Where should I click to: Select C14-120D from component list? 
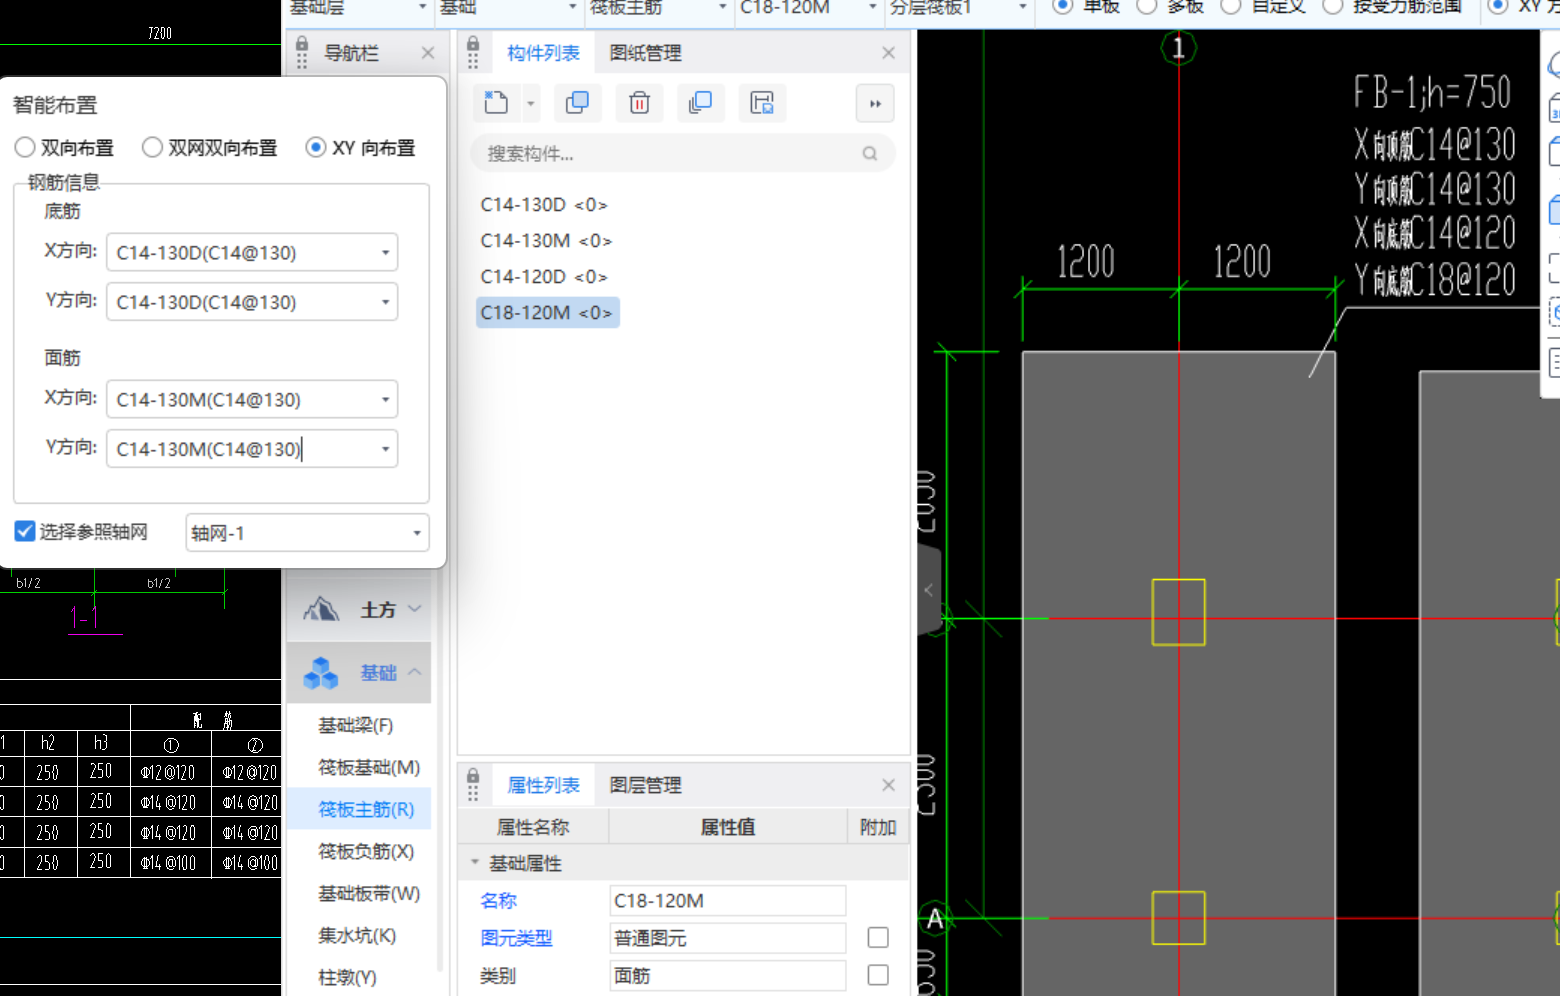[x=543, y=276]
